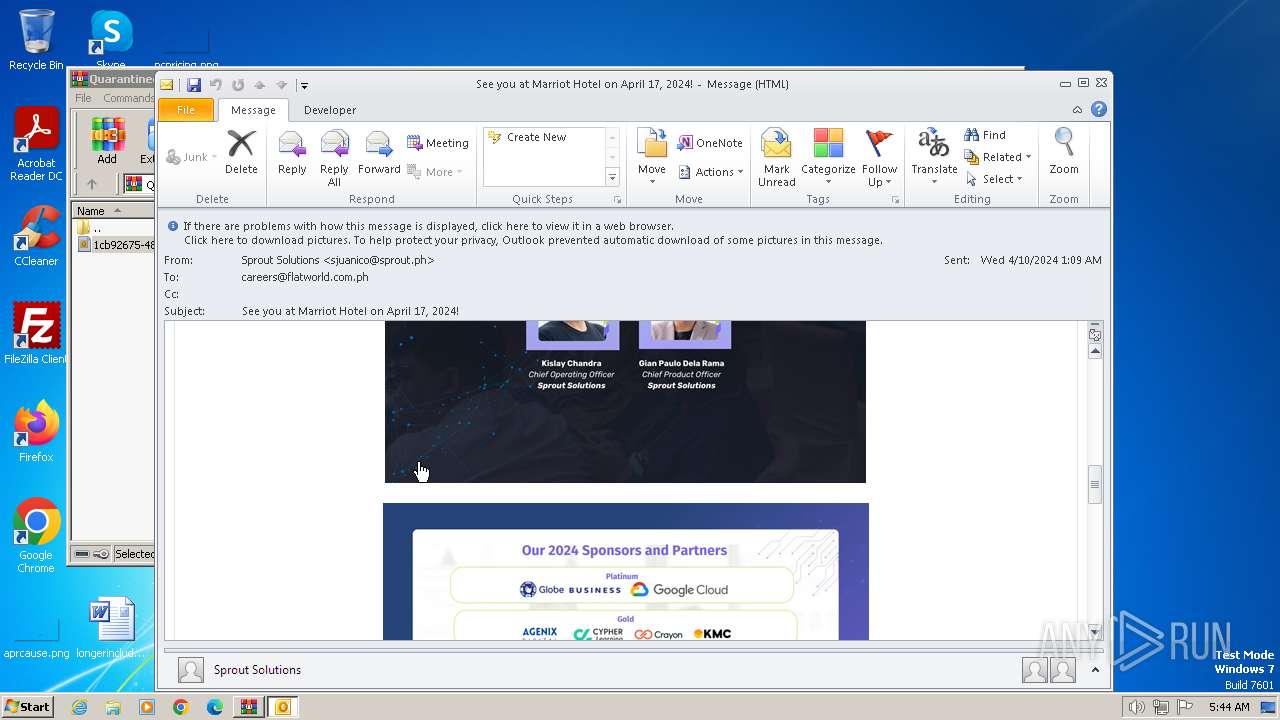
Task: Open Google Chrome desktop shortcut
Action: [x=36, y=536]
